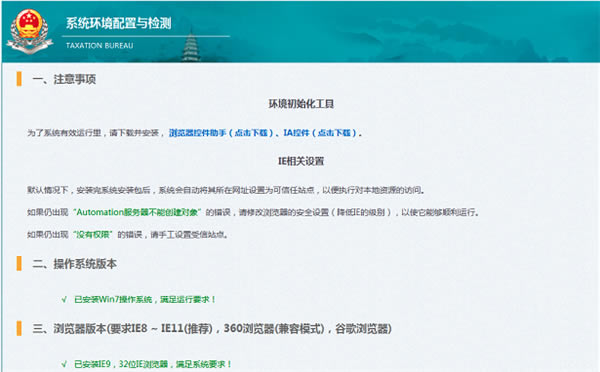Click the 环境初始化工具 subheading
Viewport: 600px width, 372px height.
tap(301, 104)
